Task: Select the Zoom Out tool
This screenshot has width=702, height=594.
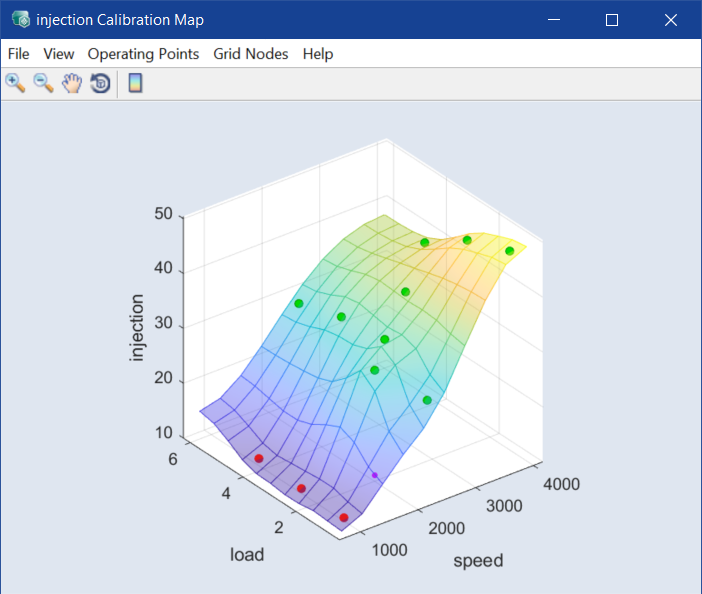Action: coord(43,83)
